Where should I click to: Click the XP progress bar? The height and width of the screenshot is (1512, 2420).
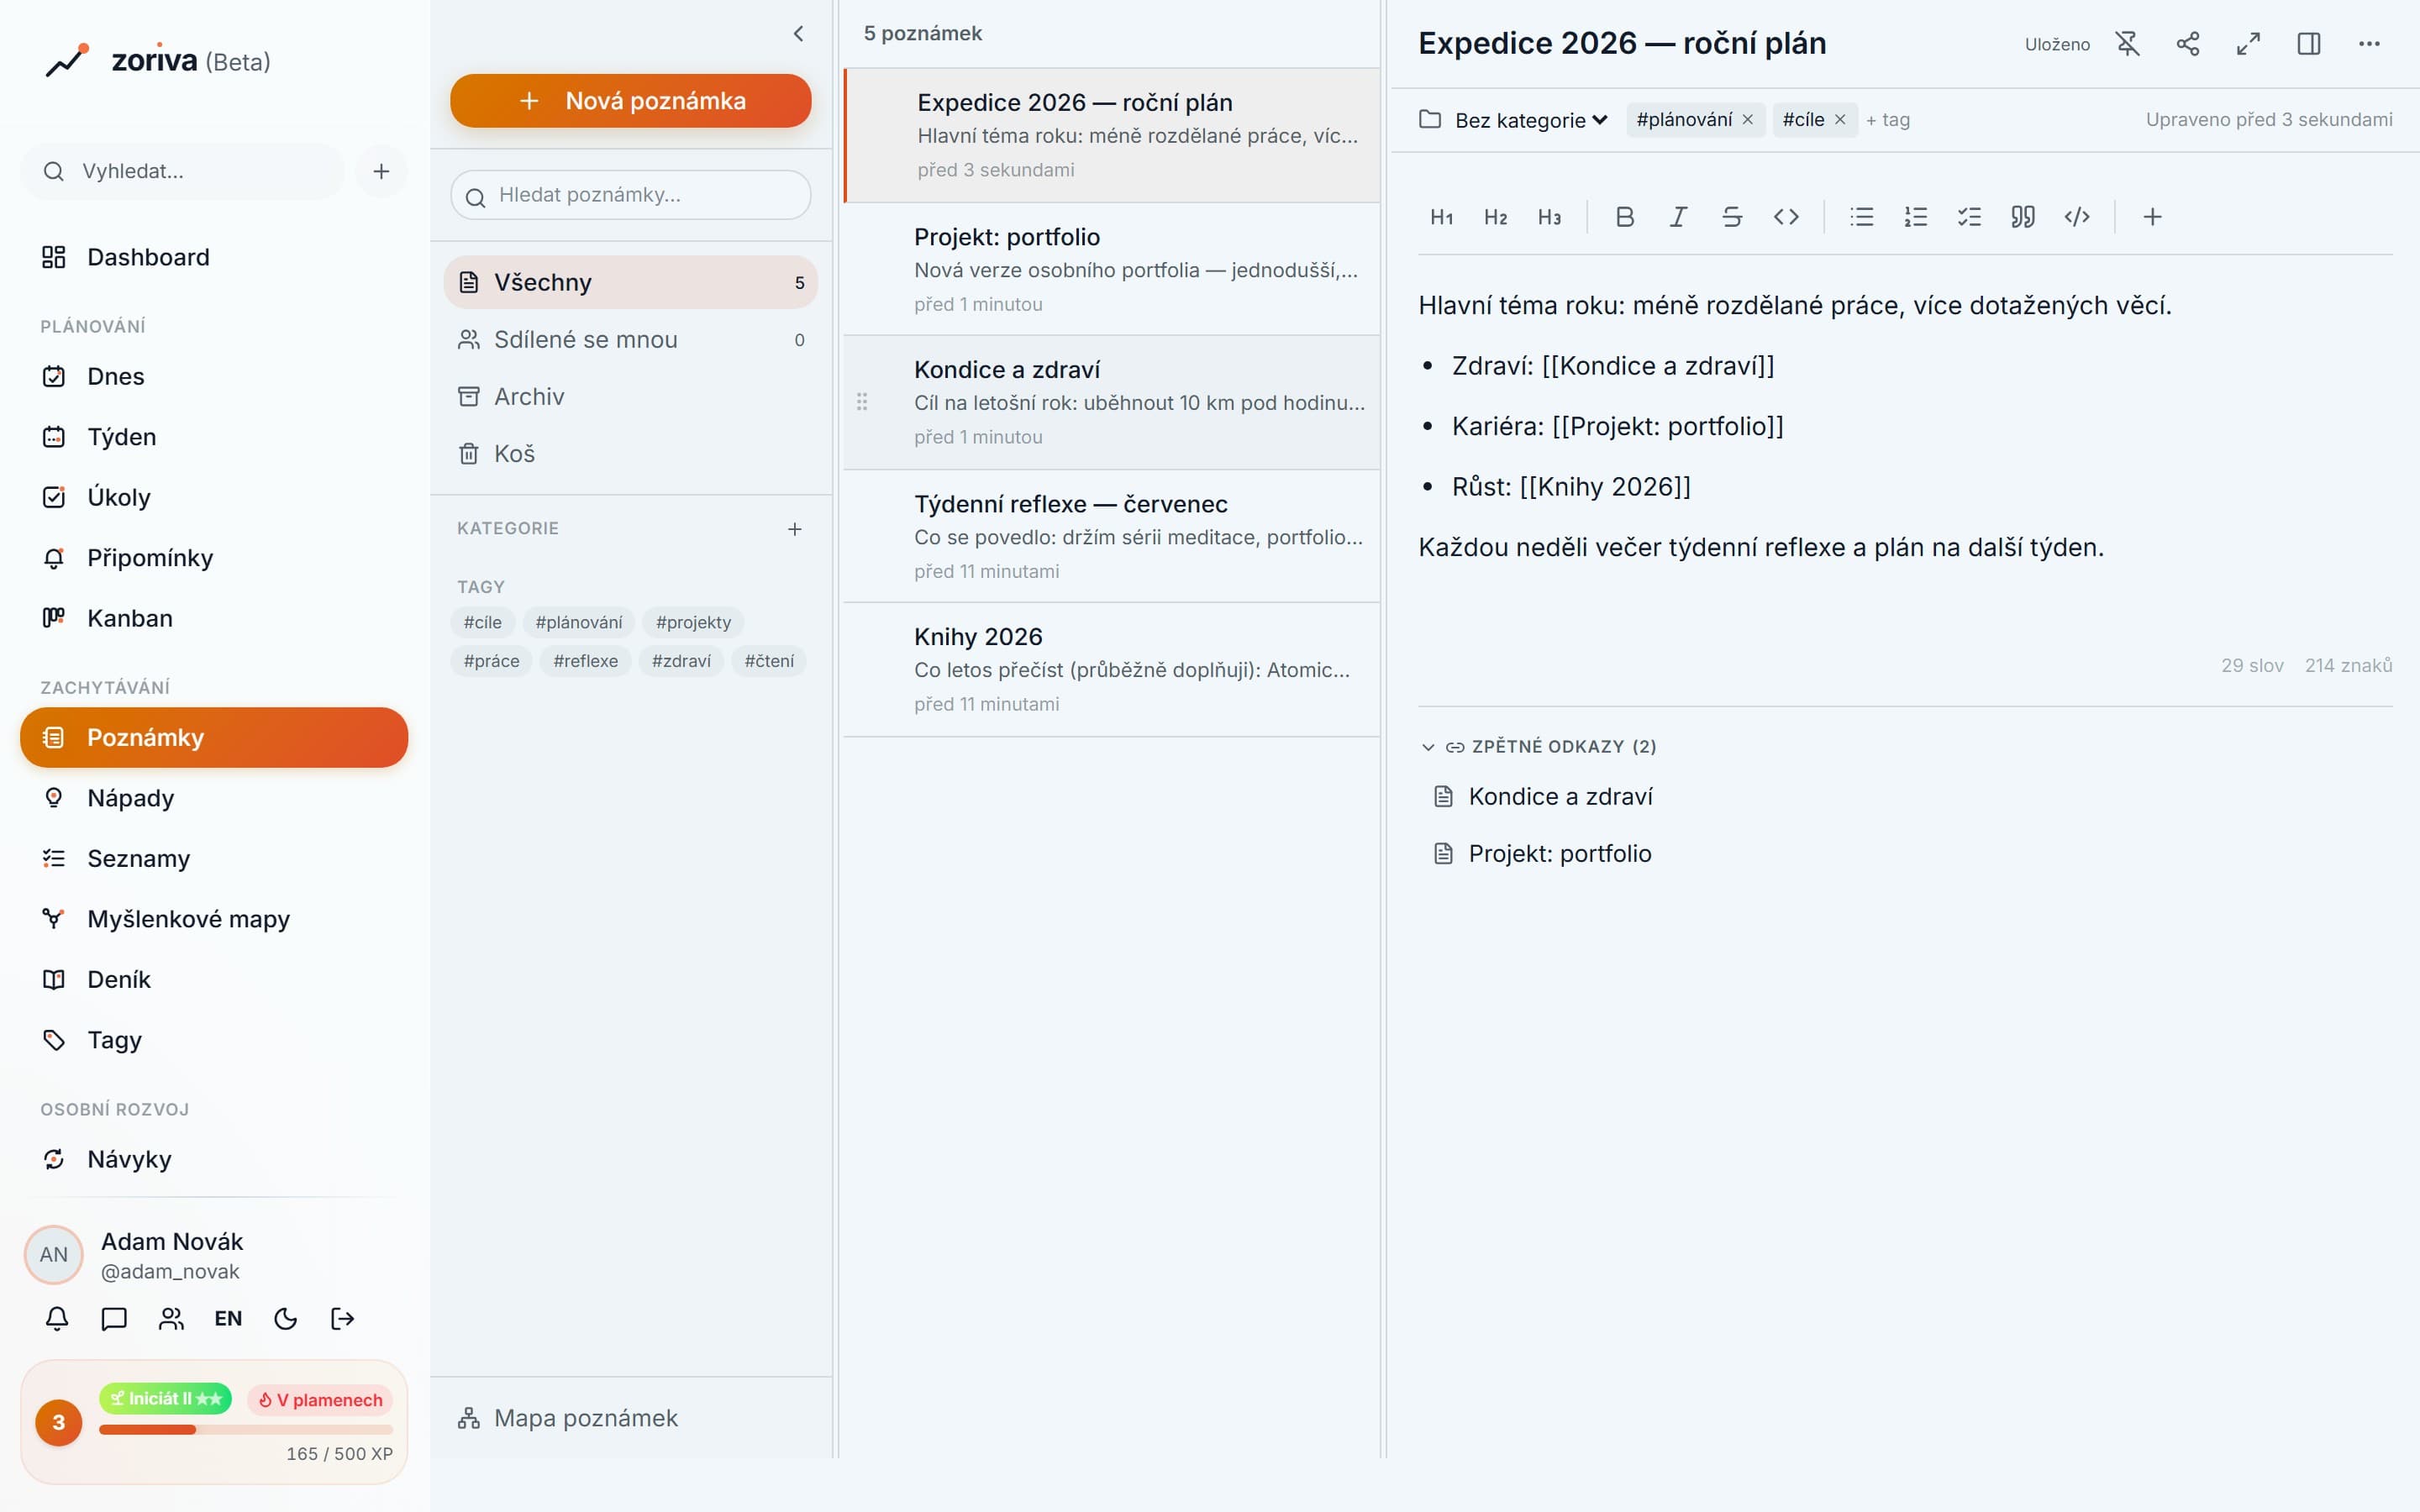click(246, 1430)
